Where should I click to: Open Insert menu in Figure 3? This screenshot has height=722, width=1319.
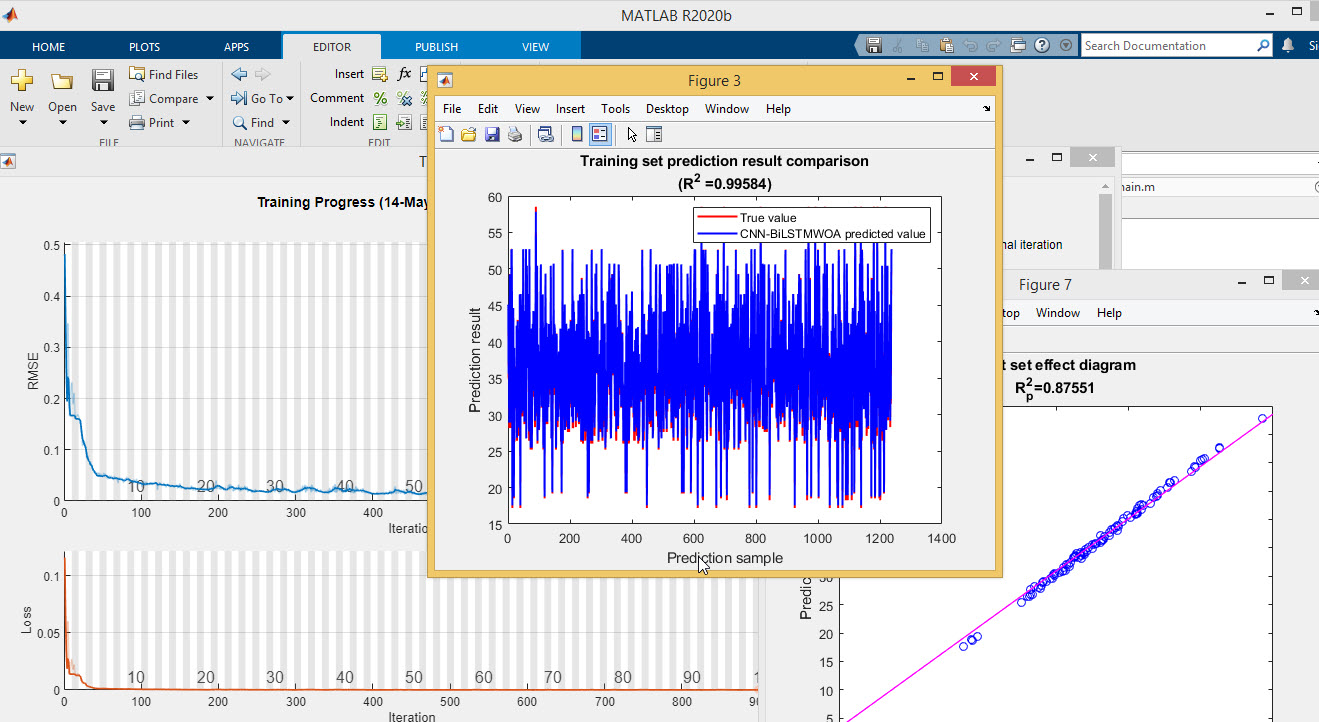tap(570, 109)
